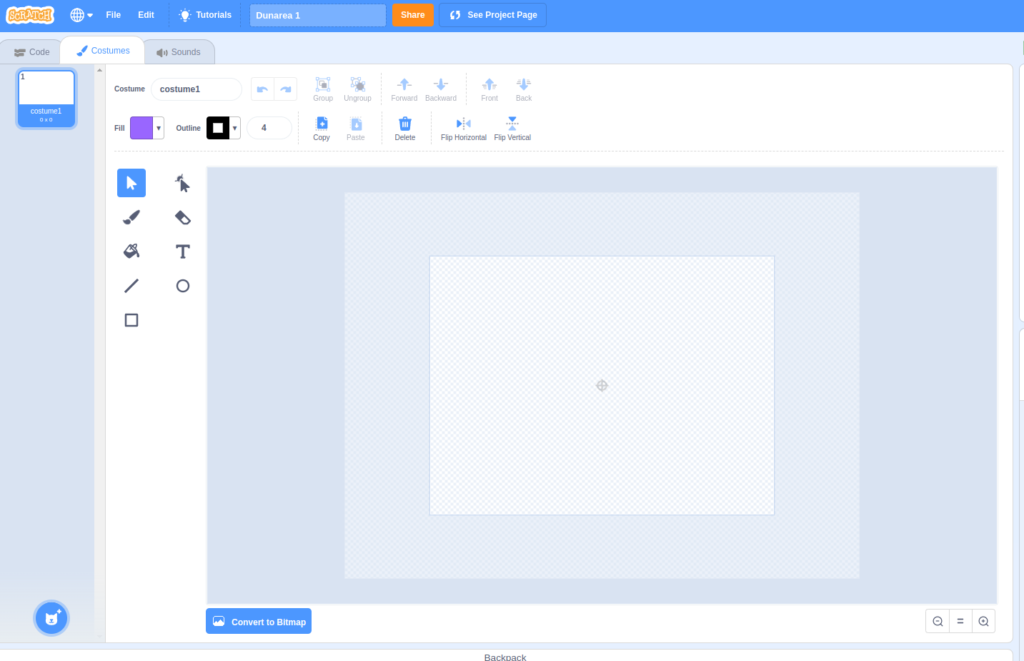Click the Convert to Bitmap button
1024x661 pixels.
(x=259, y=621)
